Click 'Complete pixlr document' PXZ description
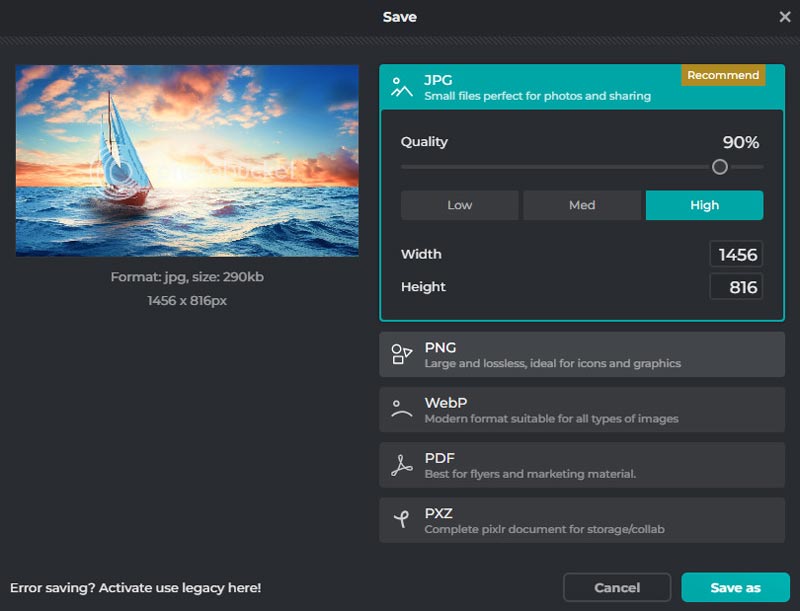 [544, 529]
